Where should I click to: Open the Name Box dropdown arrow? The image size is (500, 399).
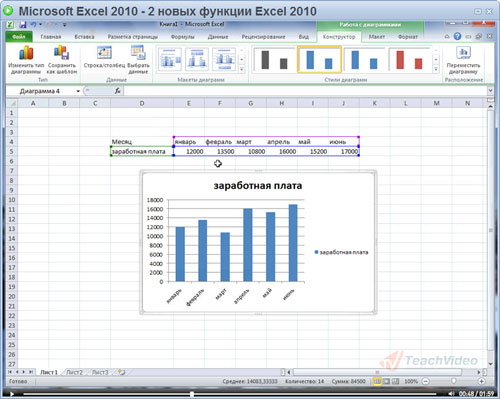(x=78, y=91)
